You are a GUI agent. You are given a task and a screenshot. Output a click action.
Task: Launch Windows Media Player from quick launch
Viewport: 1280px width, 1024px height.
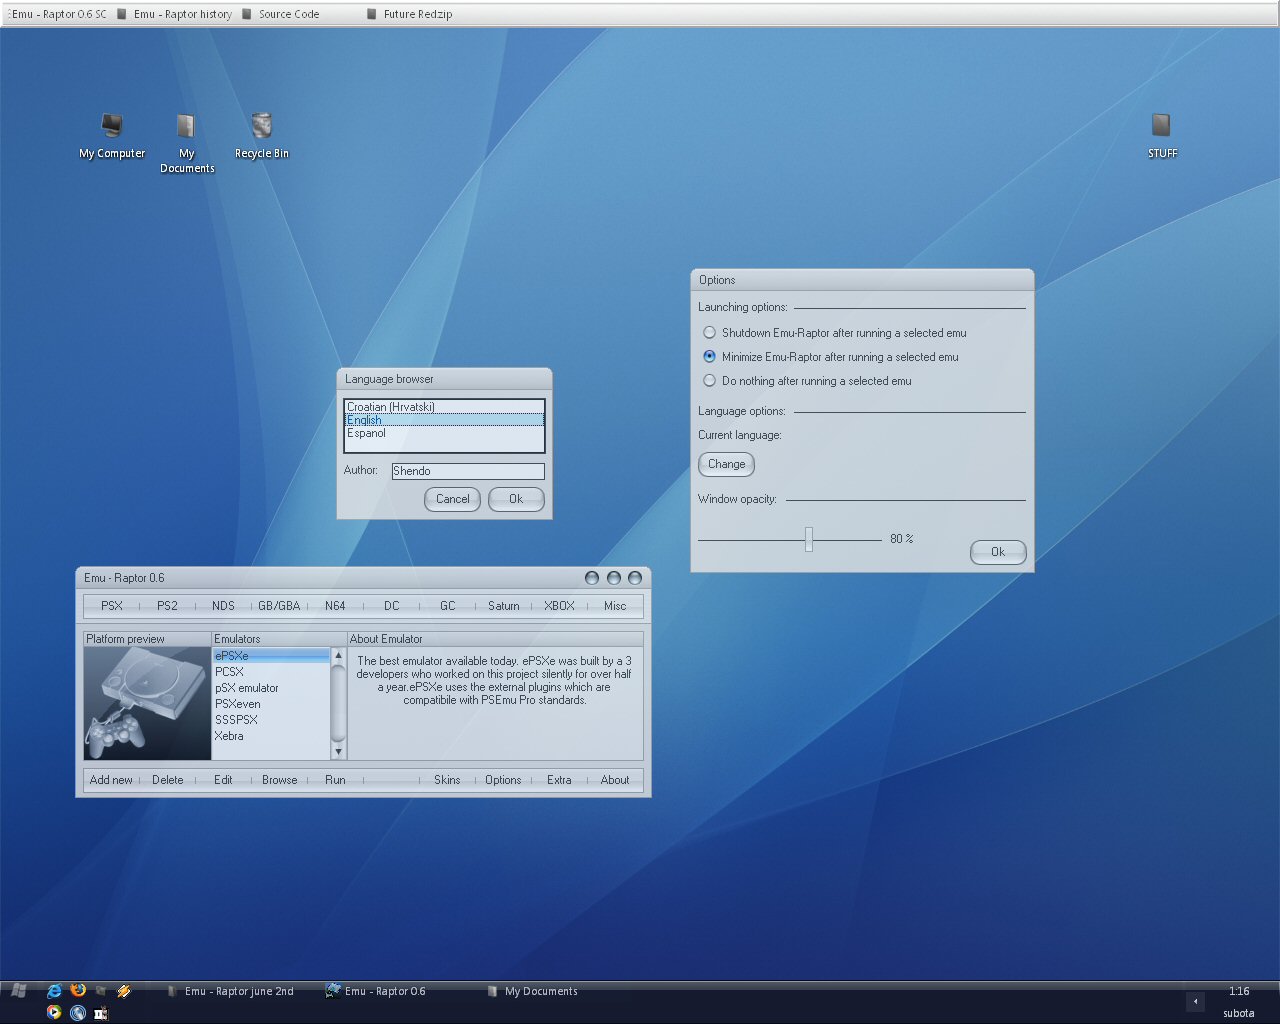pos(54,1012)
